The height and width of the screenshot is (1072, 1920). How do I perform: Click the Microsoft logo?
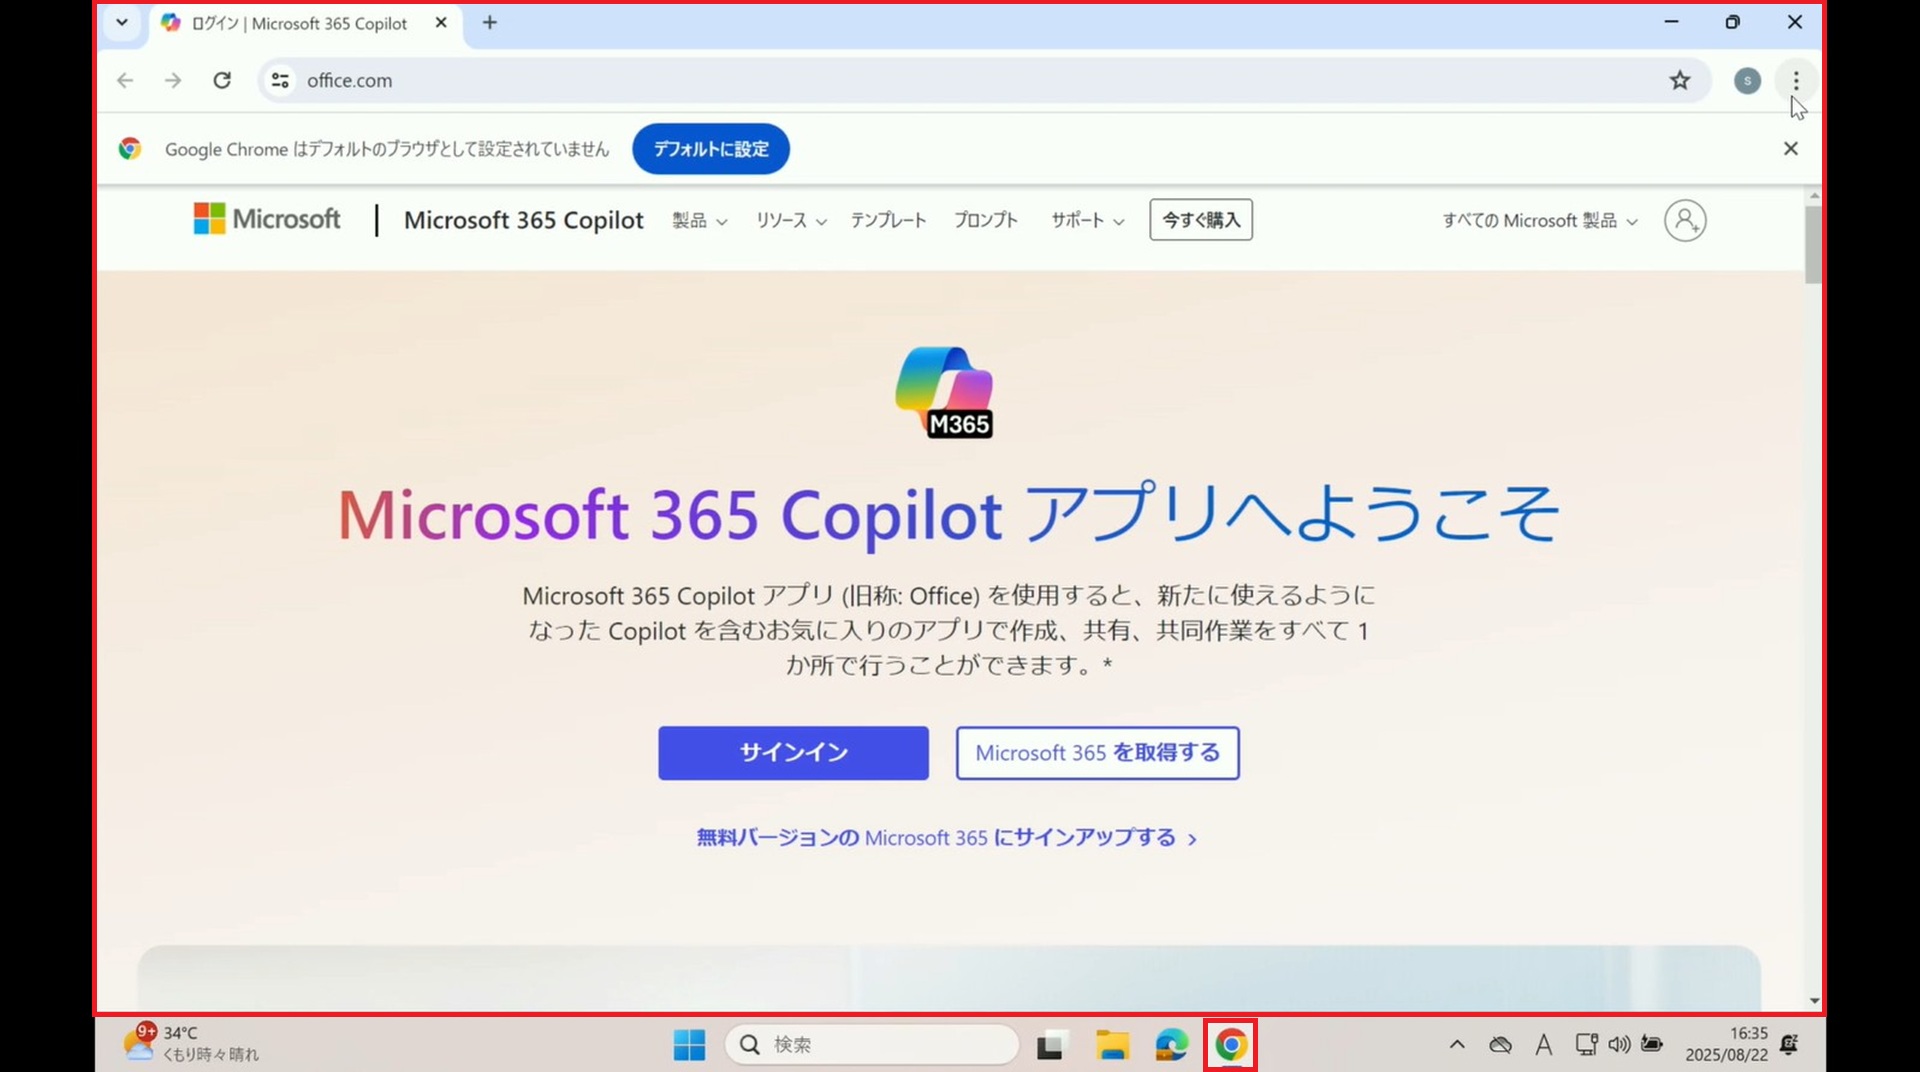(x=267, y=219)
